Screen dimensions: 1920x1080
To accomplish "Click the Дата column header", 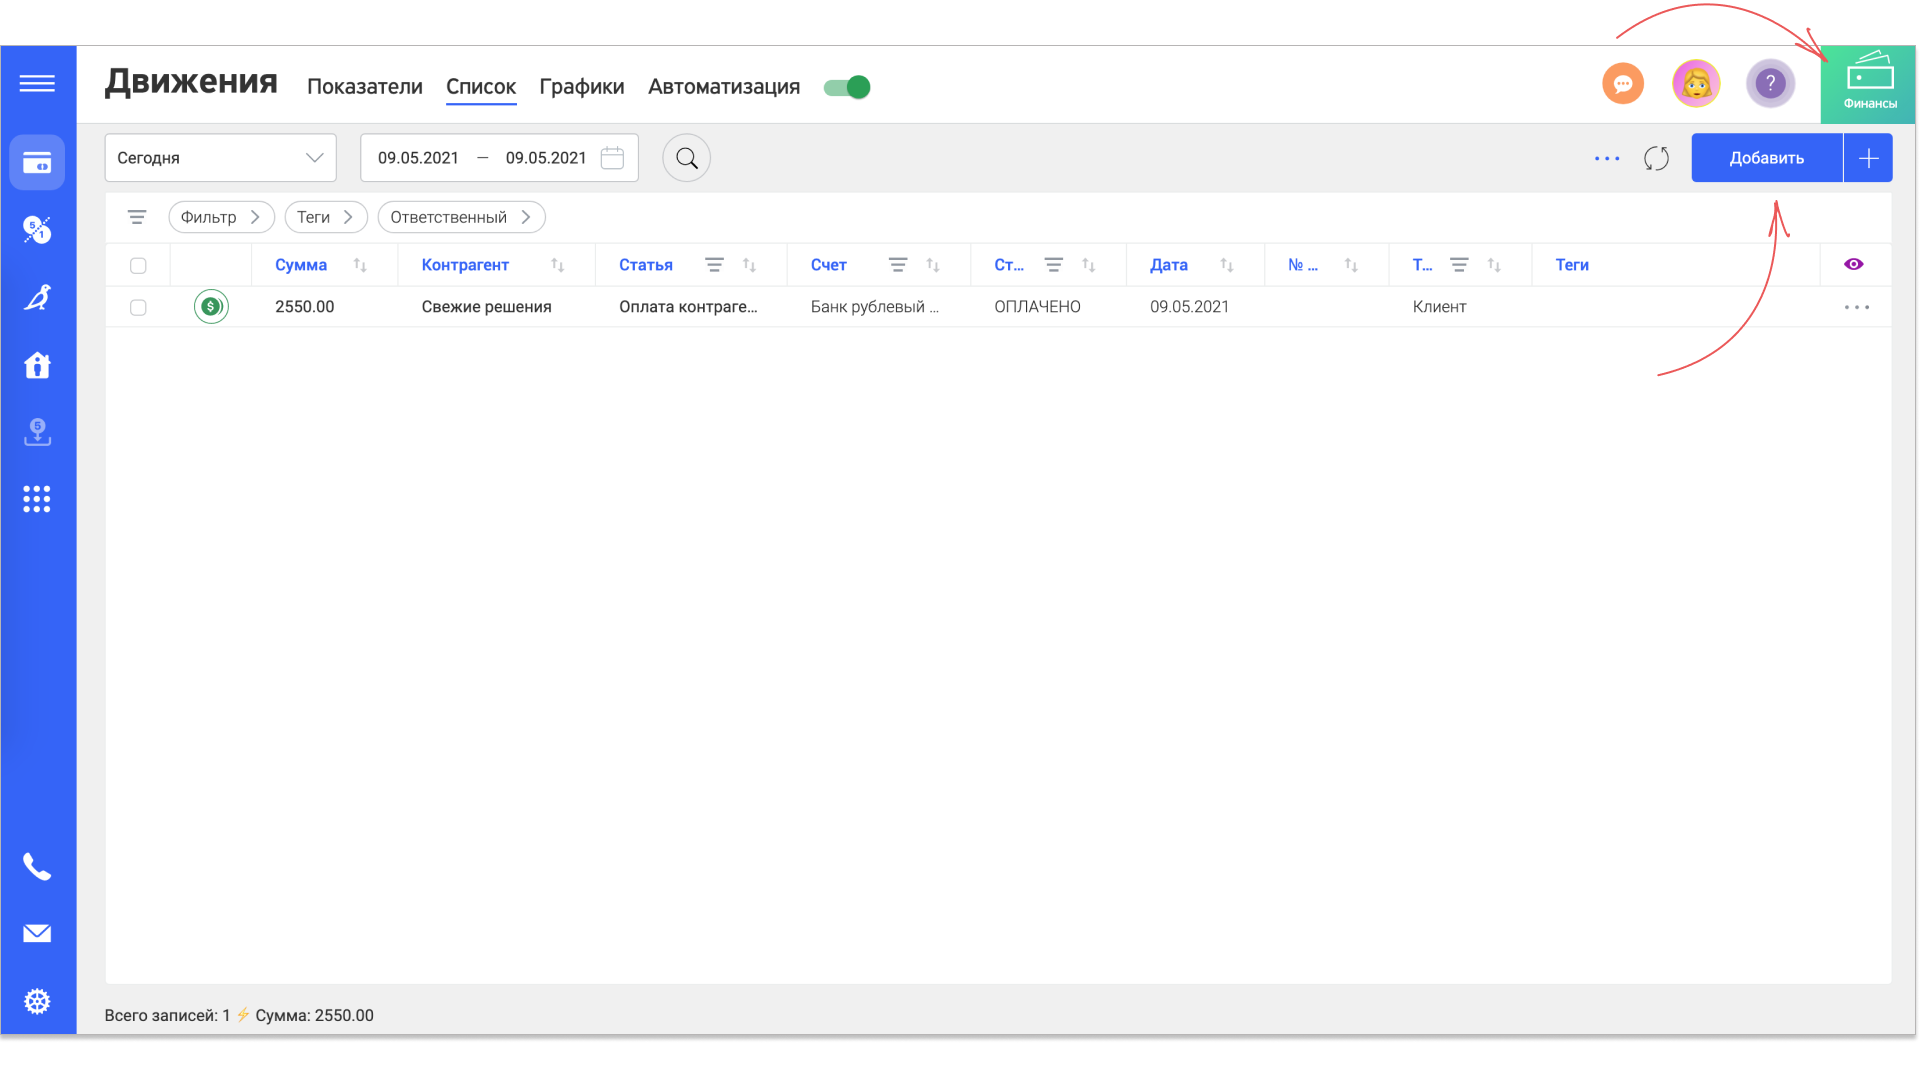I will (1169, 265).
